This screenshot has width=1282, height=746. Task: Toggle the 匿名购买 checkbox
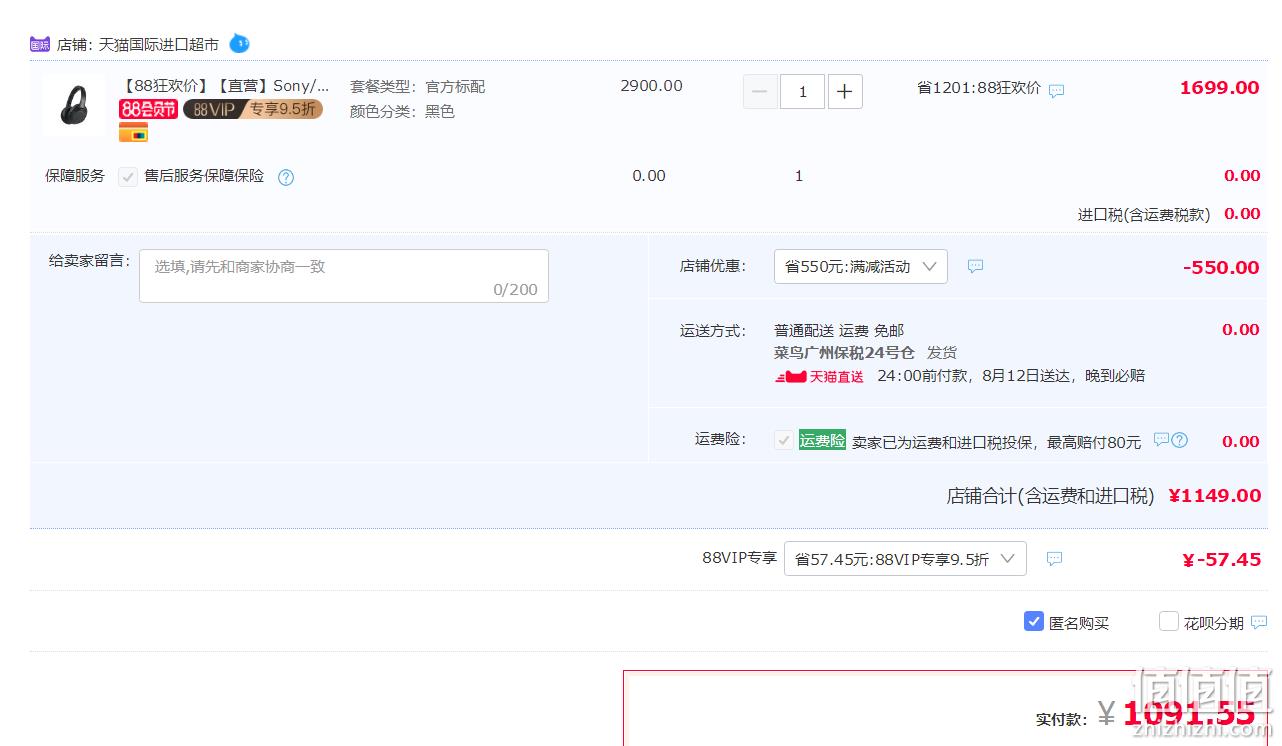click(1034, 622)
